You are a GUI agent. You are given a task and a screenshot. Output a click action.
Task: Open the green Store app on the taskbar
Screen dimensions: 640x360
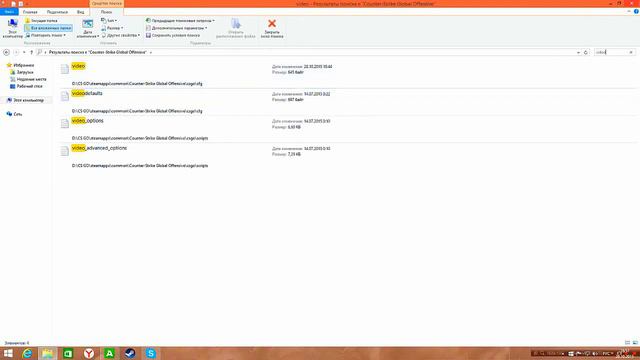tap(68, 353)
